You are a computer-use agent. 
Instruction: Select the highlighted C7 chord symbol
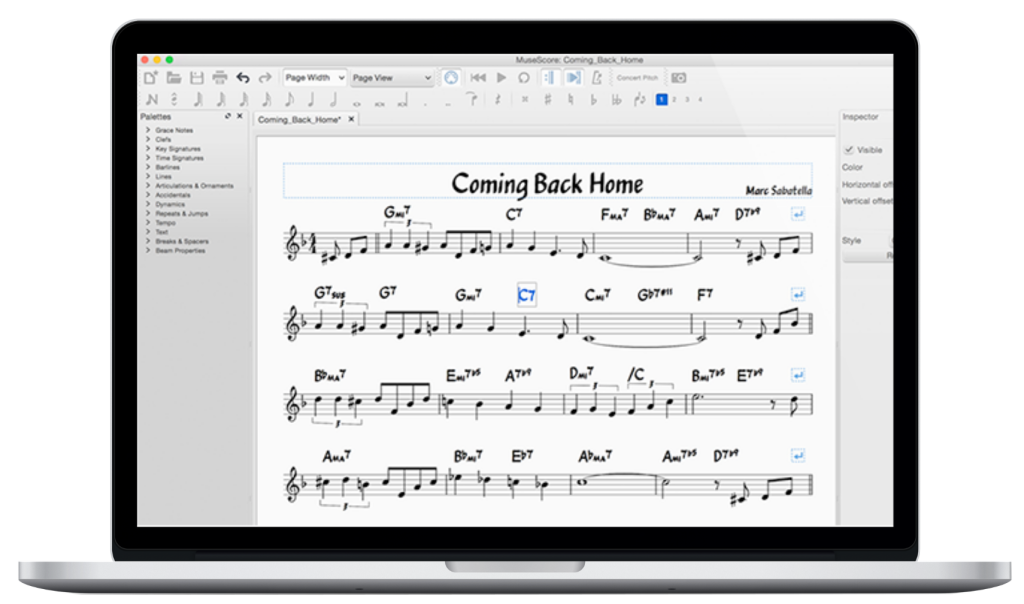(526, 295)
